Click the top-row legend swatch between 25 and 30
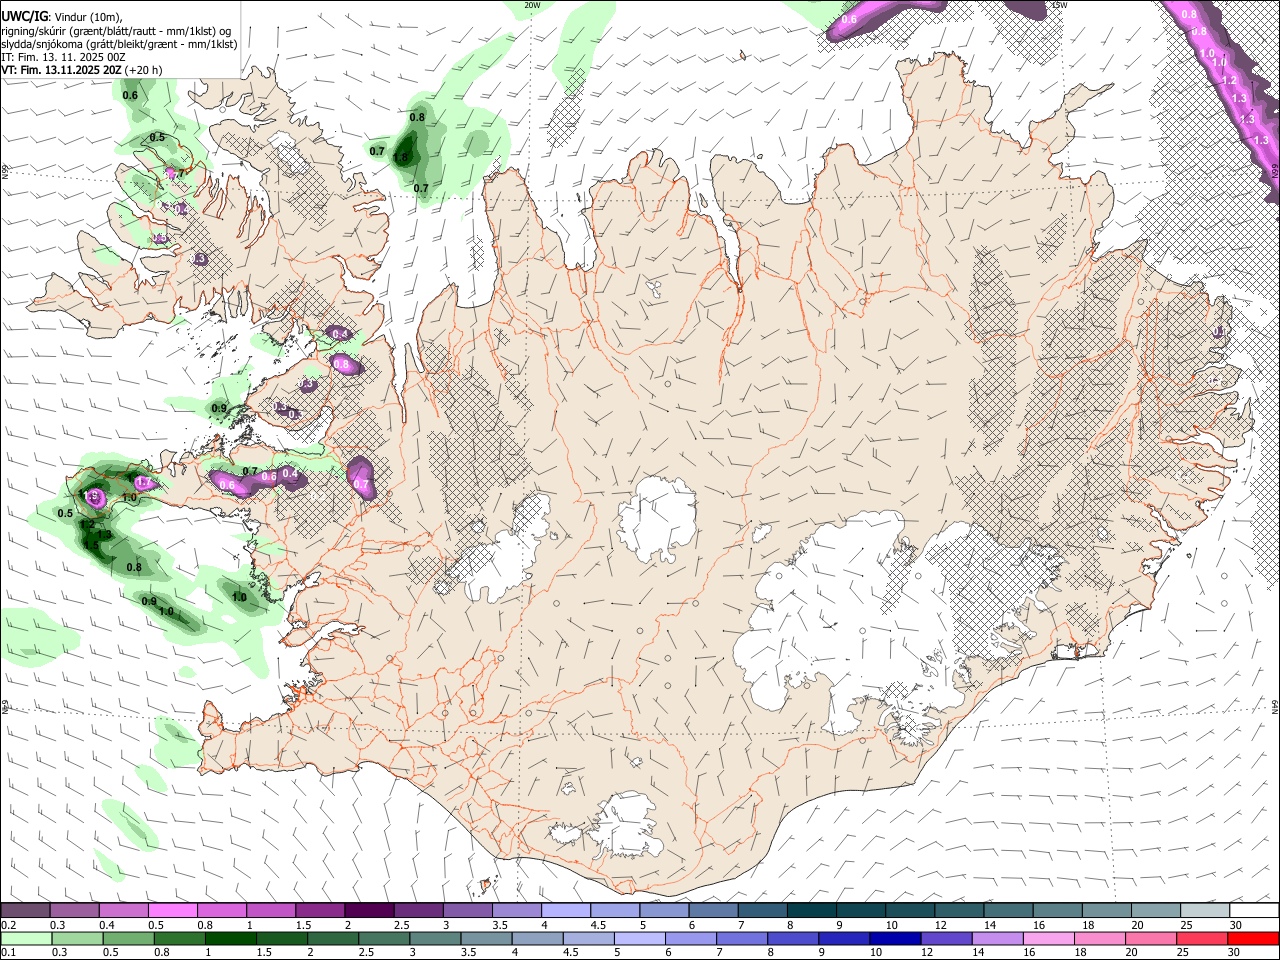This screenshot has height=960, width=1280. coord(1204,911)
